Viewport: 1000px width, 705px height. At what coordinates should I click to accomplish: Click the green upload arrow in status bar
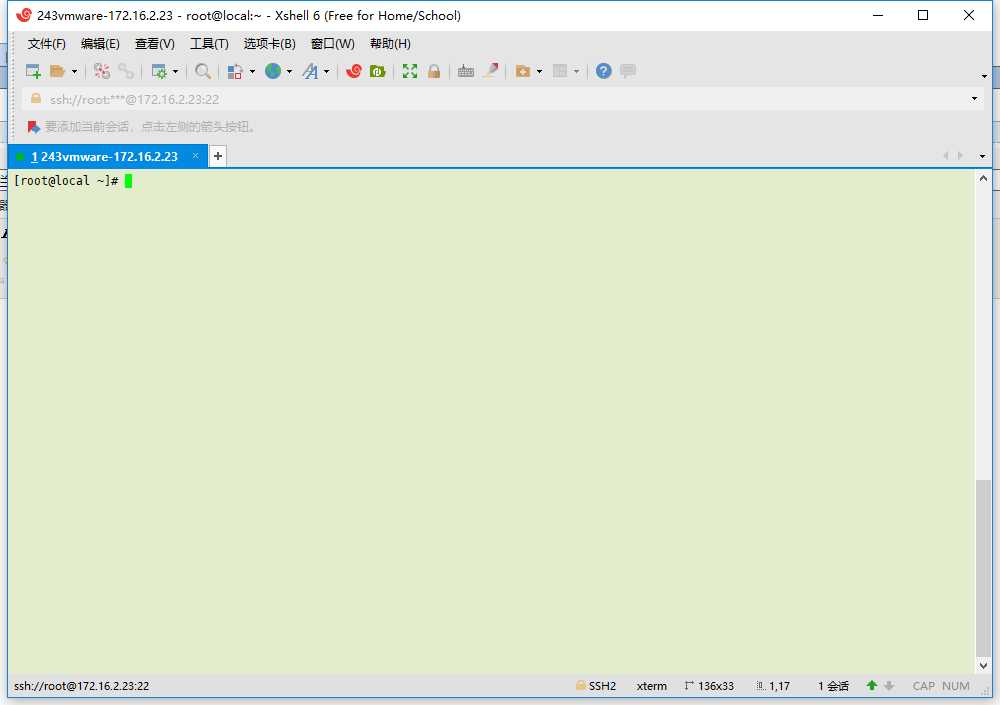tap(872, 686)
